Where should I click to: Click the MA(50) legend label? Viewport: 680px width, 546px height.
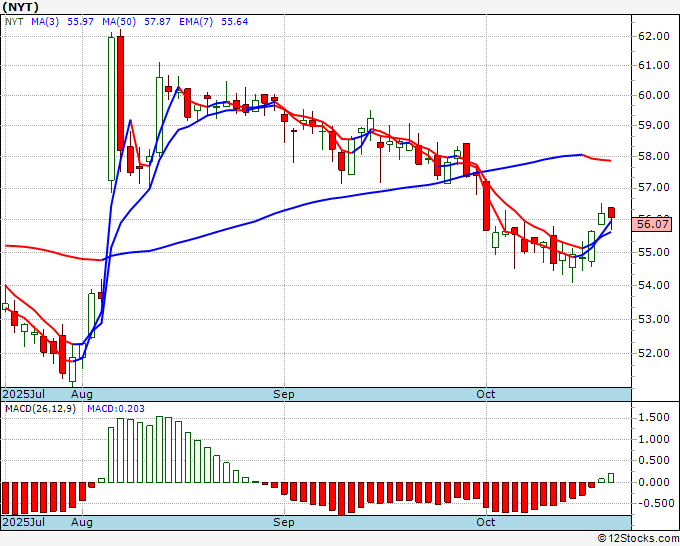click(x=119, y=22)
